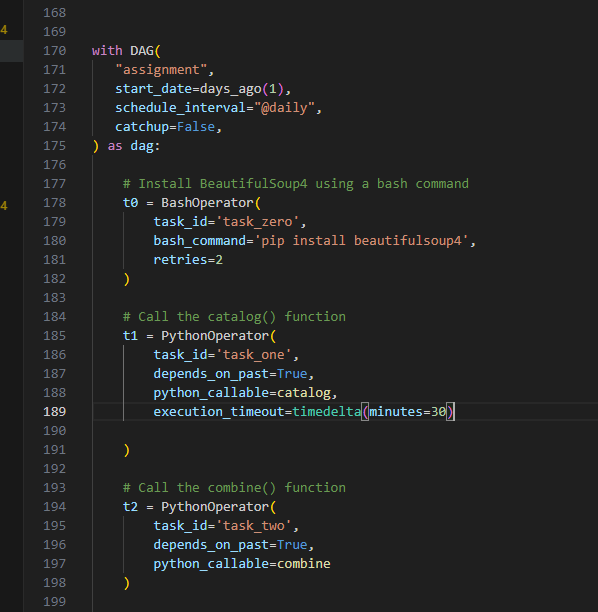The width and height of the screenshot is (598, 612).
Task: Click schedule_interval on line 173
Action: pyautogui.click(x=180, y=108)
